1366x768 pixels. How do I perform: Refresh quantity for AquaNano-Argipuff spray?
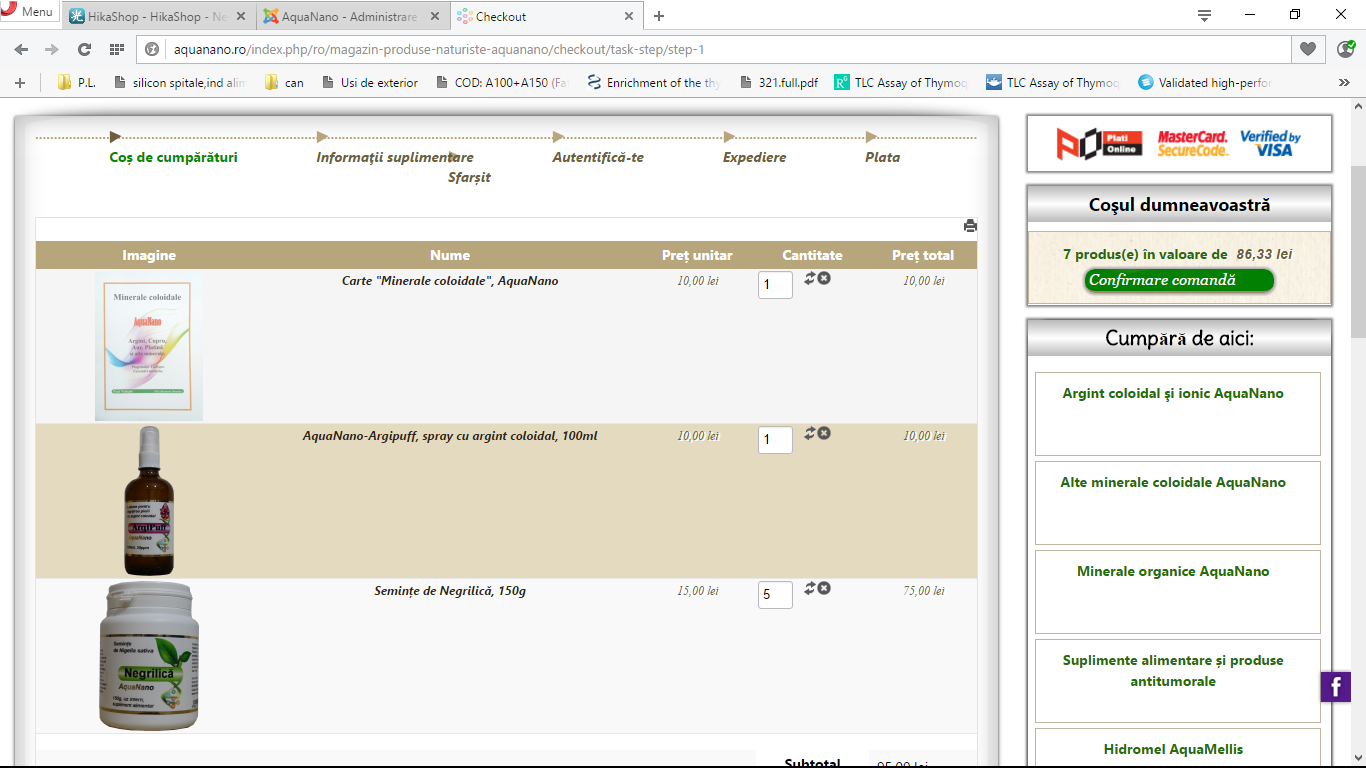(809, 433)
